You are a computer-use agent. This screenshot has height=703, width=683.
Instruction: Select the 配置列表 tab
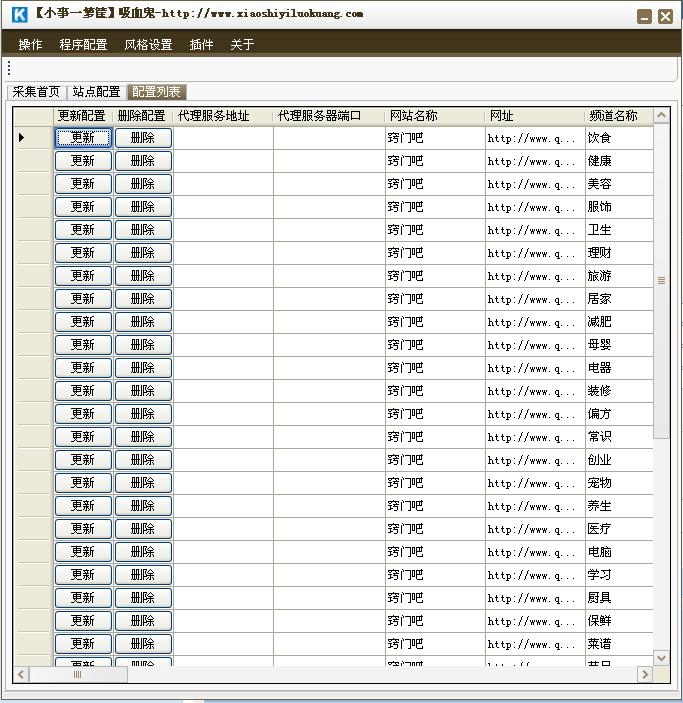pyautogui.click(x=156, y=92)
